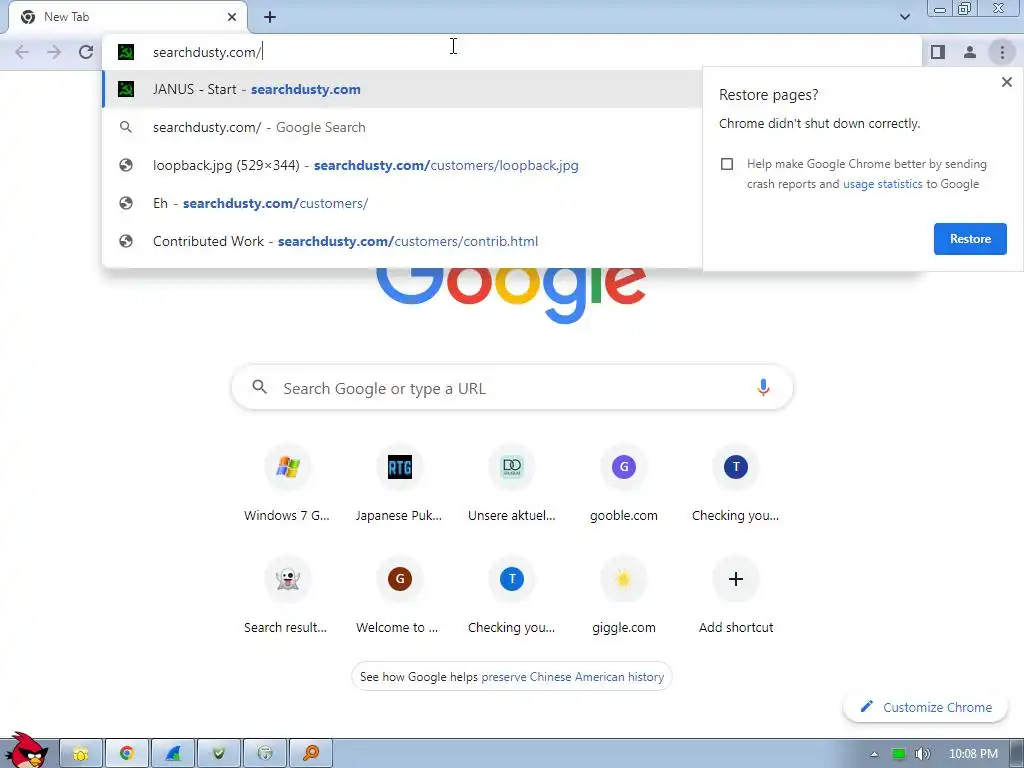The image size is (1024, 768).
Task: Click the browser back arrow
Action: pyautogui.click(x=22, y=52)
